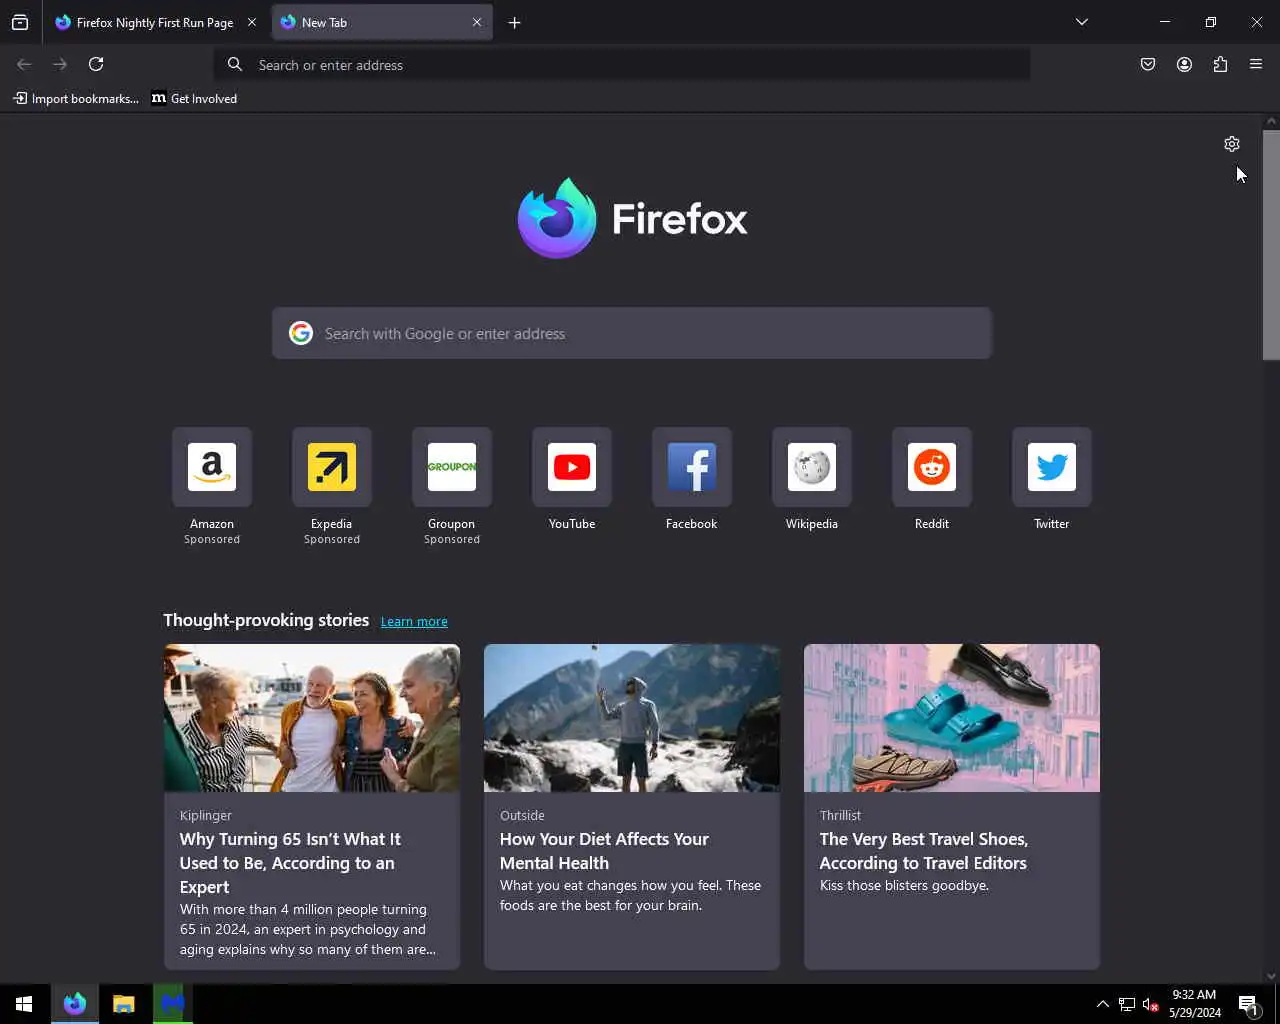Click the green taskbar app icon
The height and width of the screenshot is (1024, 1280).
click(173, 1004)
